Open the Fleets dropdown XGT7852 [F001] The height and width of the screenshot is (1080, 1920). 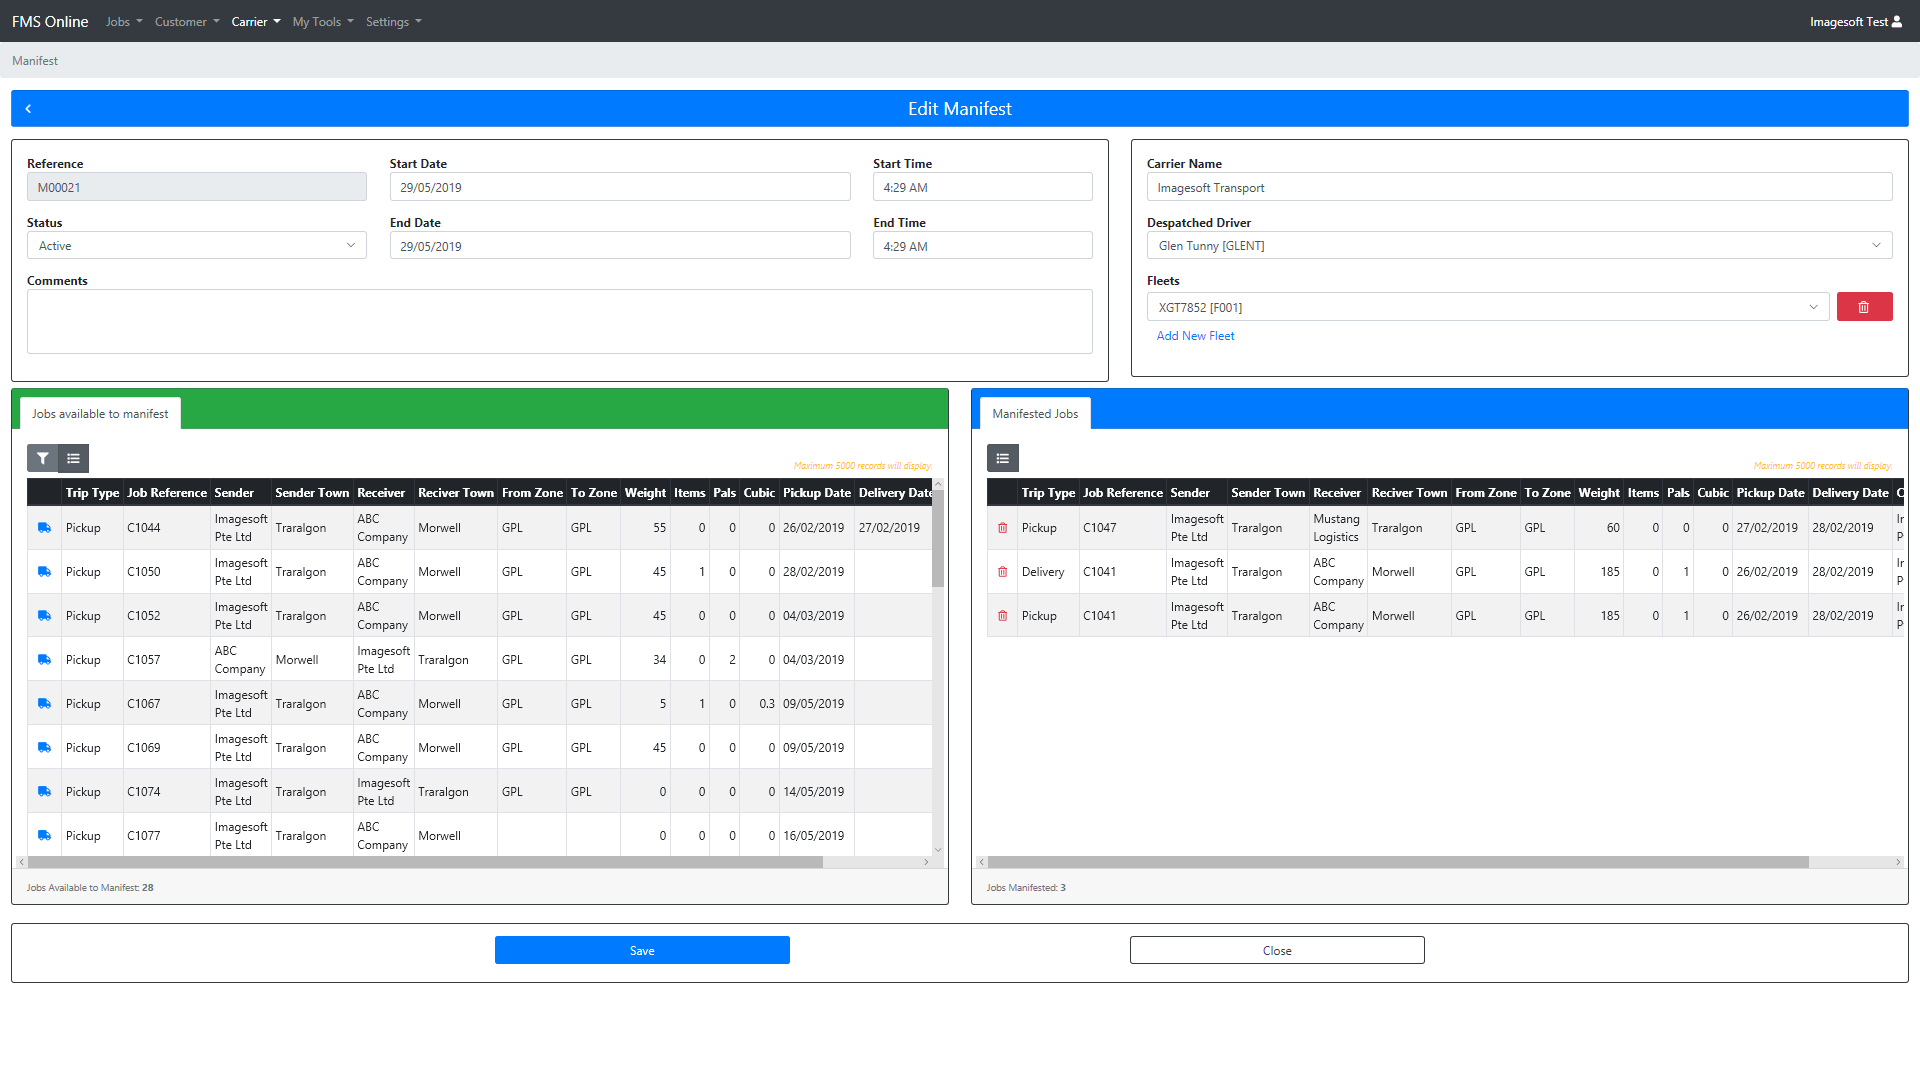(x=1487, y=307)
